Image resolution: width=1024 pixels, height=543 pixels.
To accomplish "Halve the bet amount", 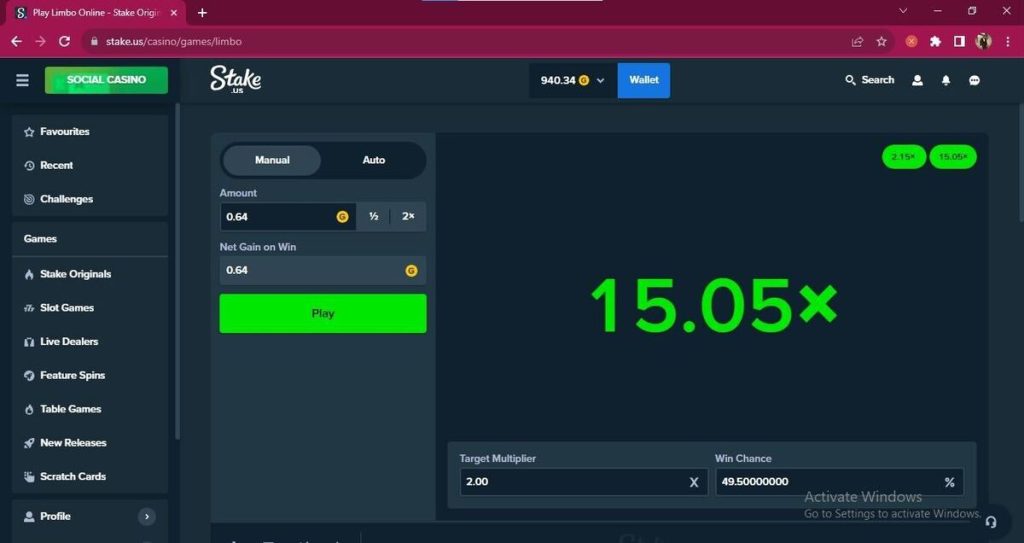I will coord(374,216).
